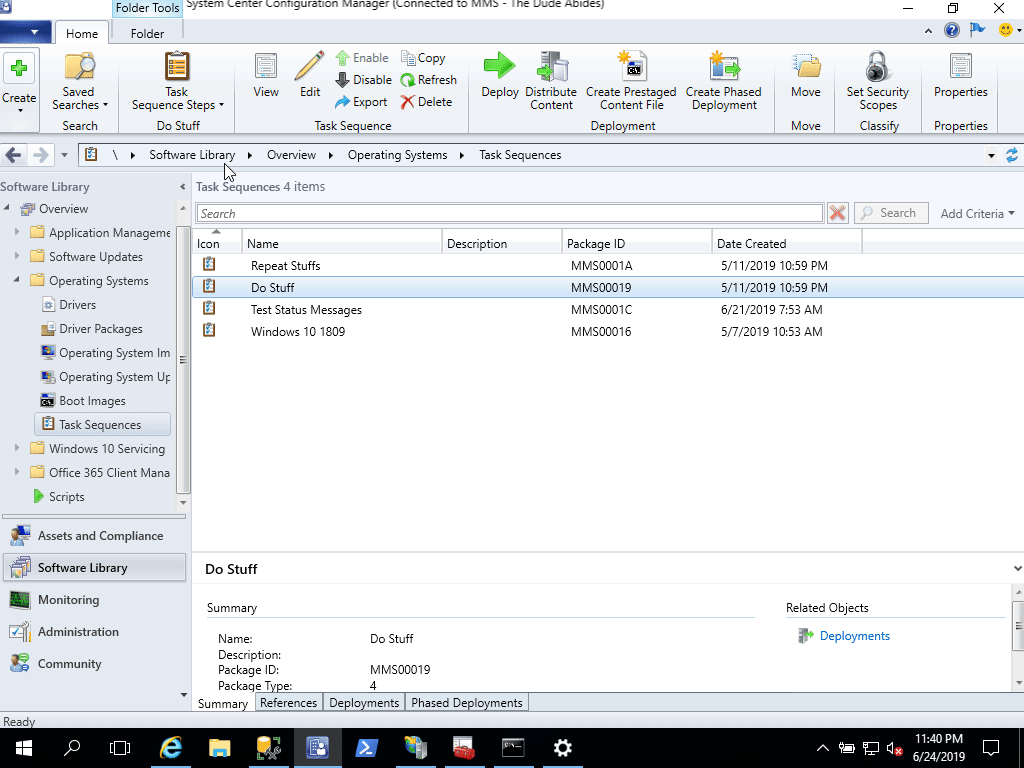Viewport: 1024px width, 768px height.
Task: Click the Search button
Action: (x=891, y=213)
